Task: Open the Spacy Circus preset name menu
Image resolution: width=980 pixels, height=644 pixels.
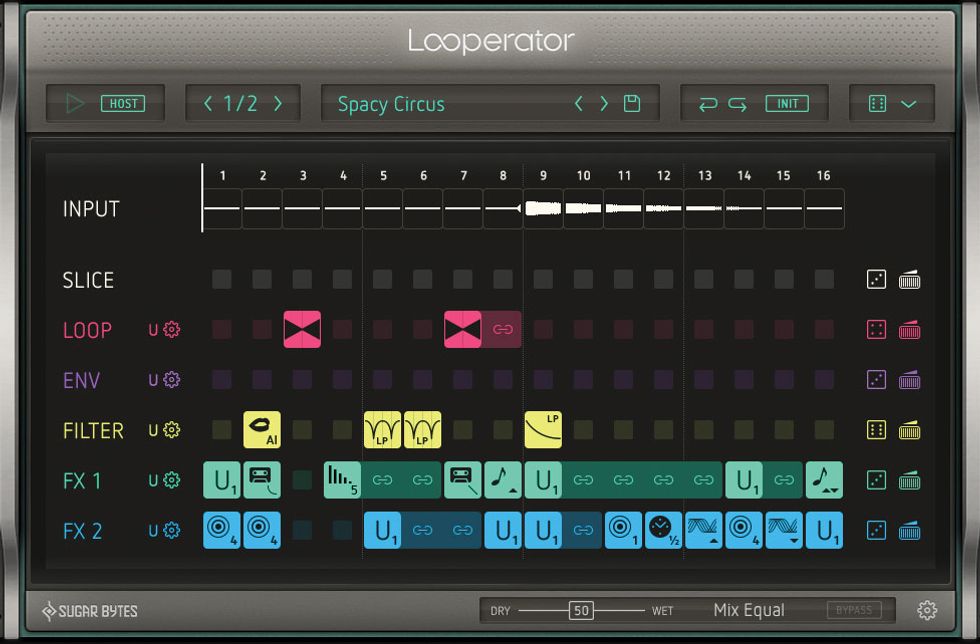Action: click(391, 104)
